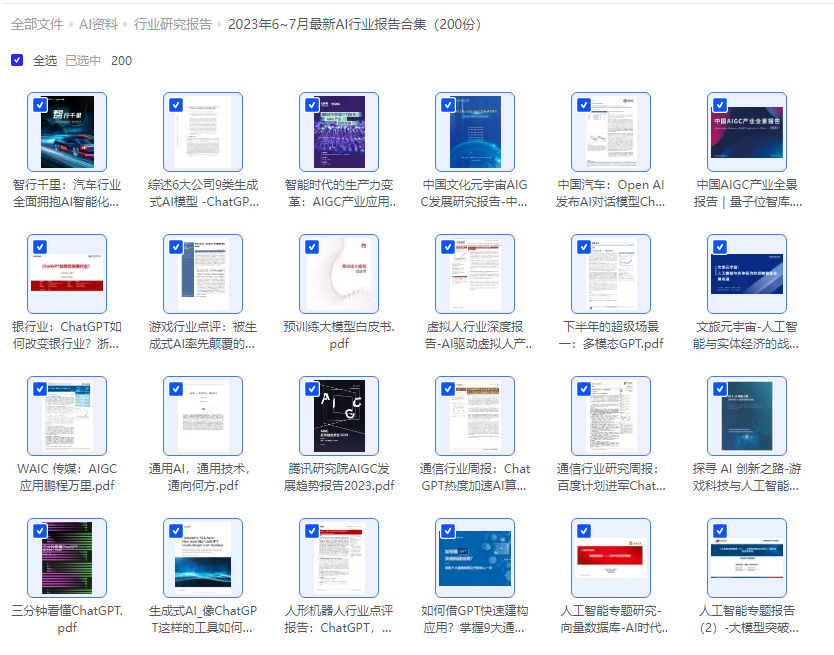
Task: Uncheck the 预训练大模型白皮书 file checkbox
Action: [312, 247]
